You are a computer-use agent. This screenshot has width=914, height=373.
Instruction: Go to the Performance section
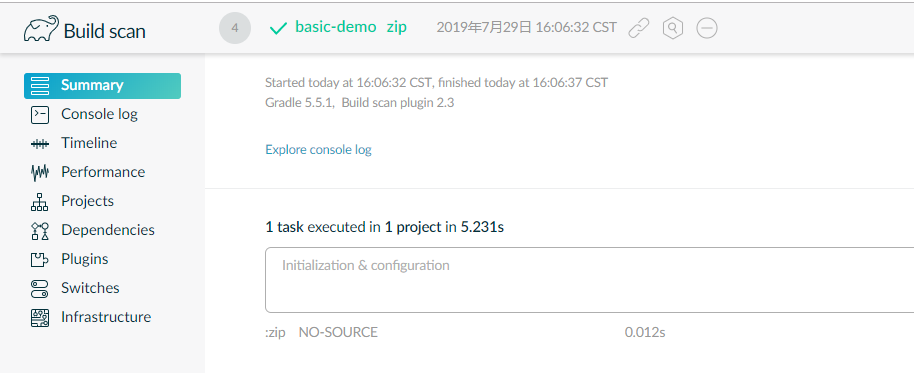(x=103, y=172)
